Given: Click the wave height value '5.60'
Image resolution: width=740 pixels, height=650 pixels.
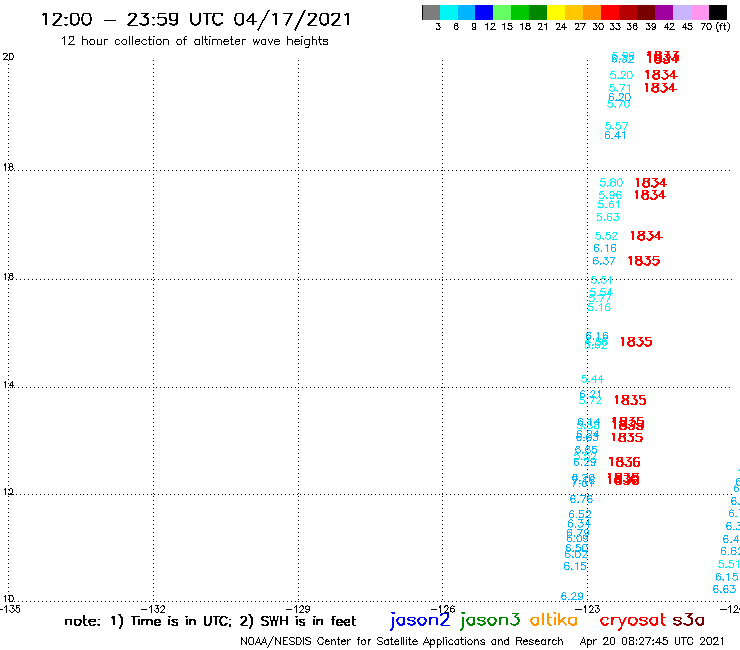Looking at the screenshot, I should [611, 183].
